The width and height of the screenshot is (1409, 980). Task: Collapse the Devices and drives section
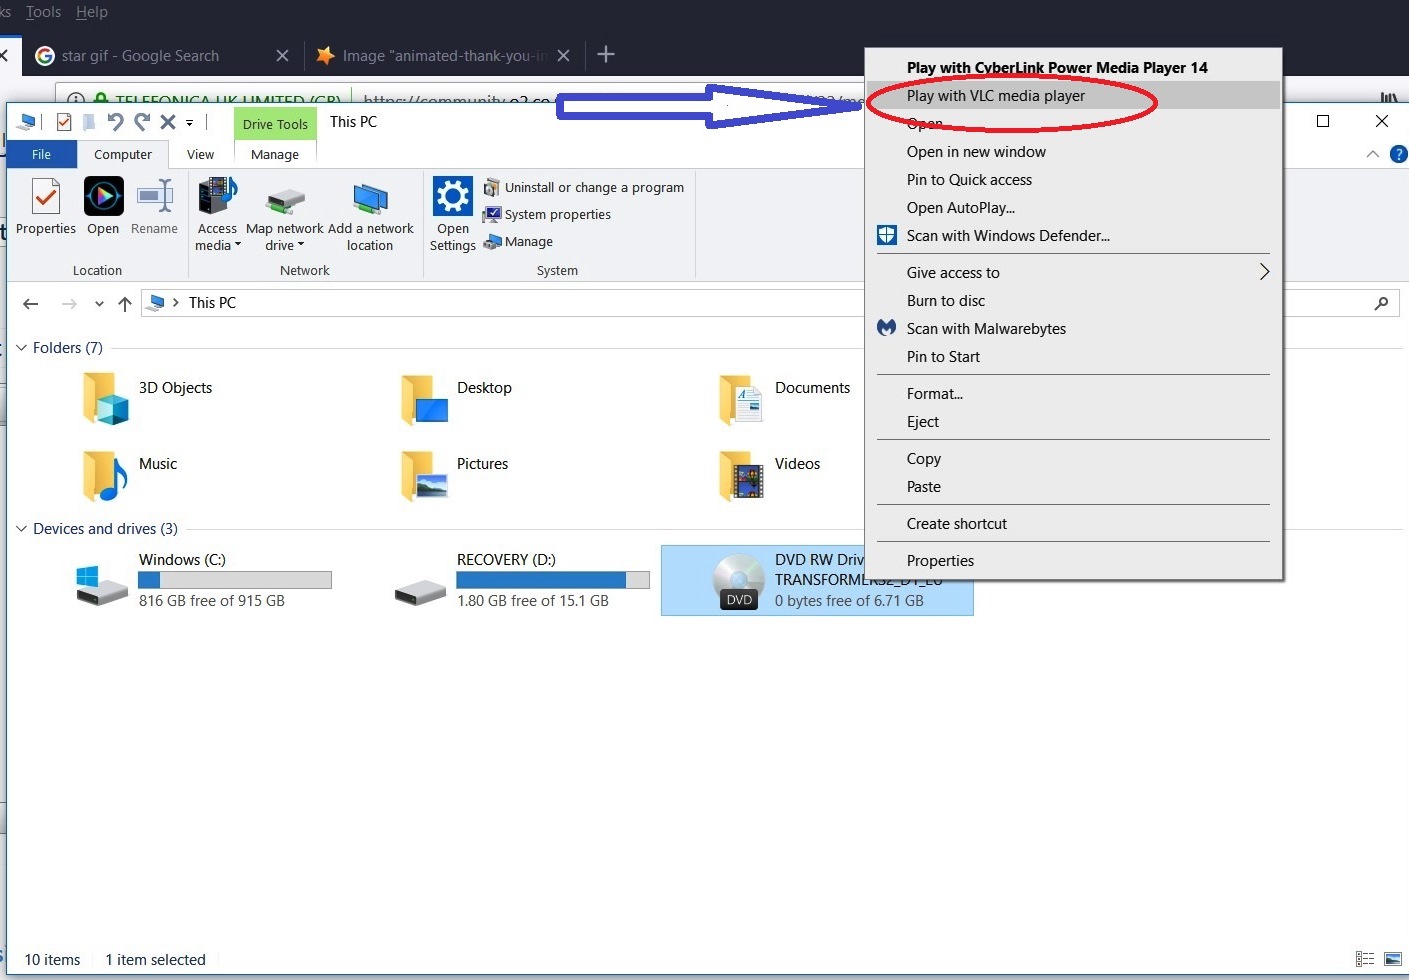22,529
